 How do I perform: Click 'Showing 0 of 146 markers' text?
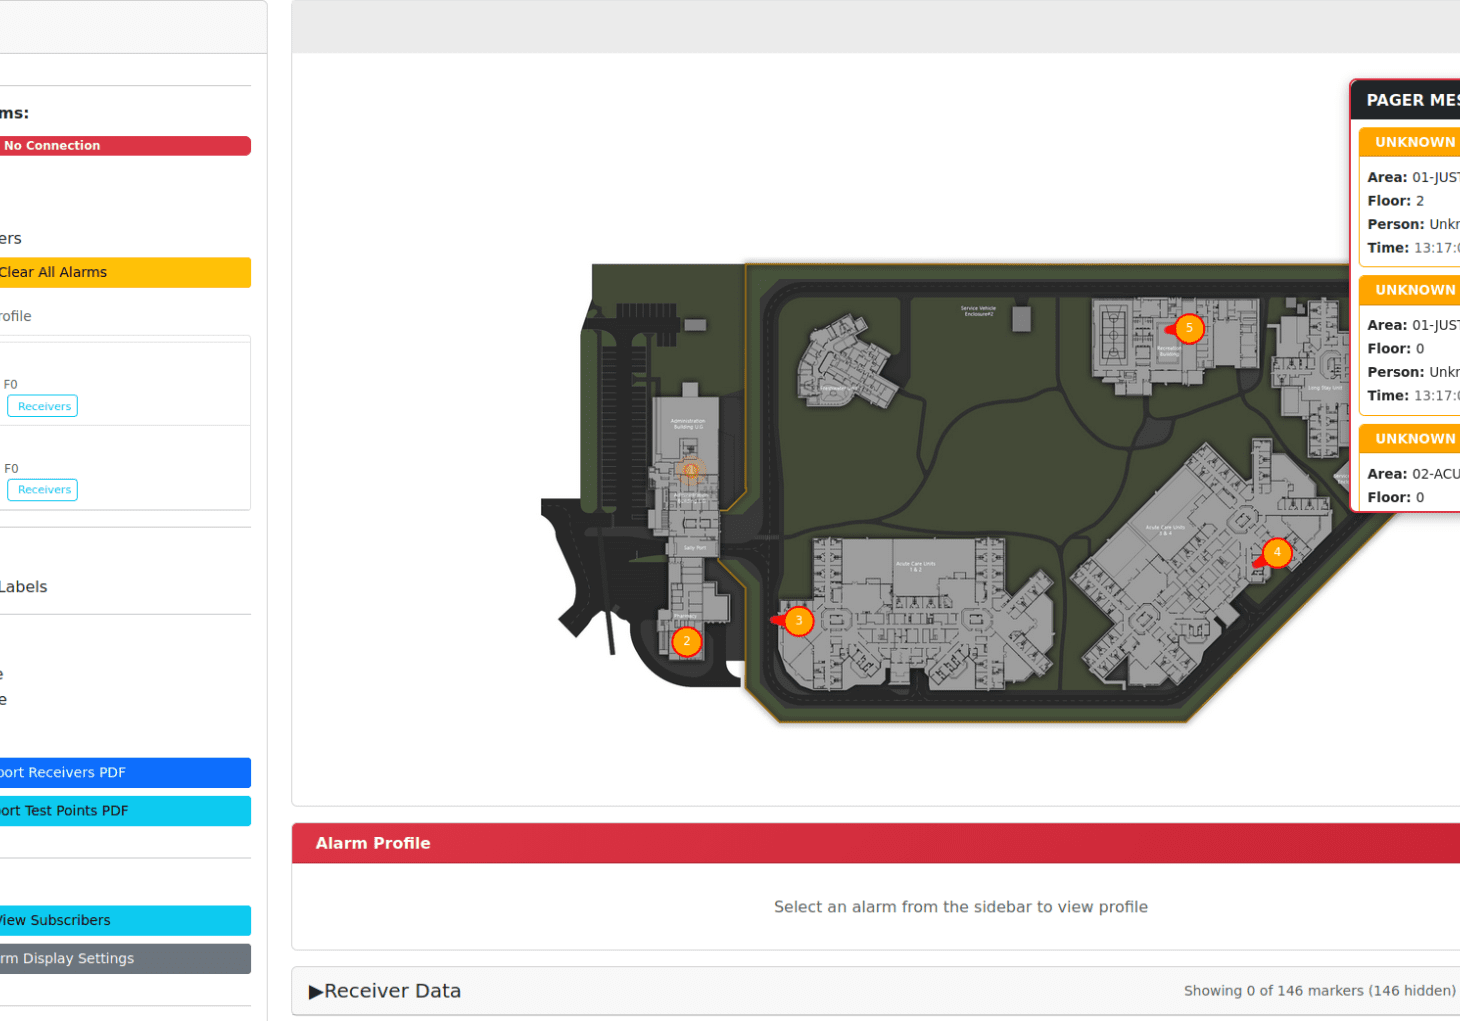pos(1319,991)
